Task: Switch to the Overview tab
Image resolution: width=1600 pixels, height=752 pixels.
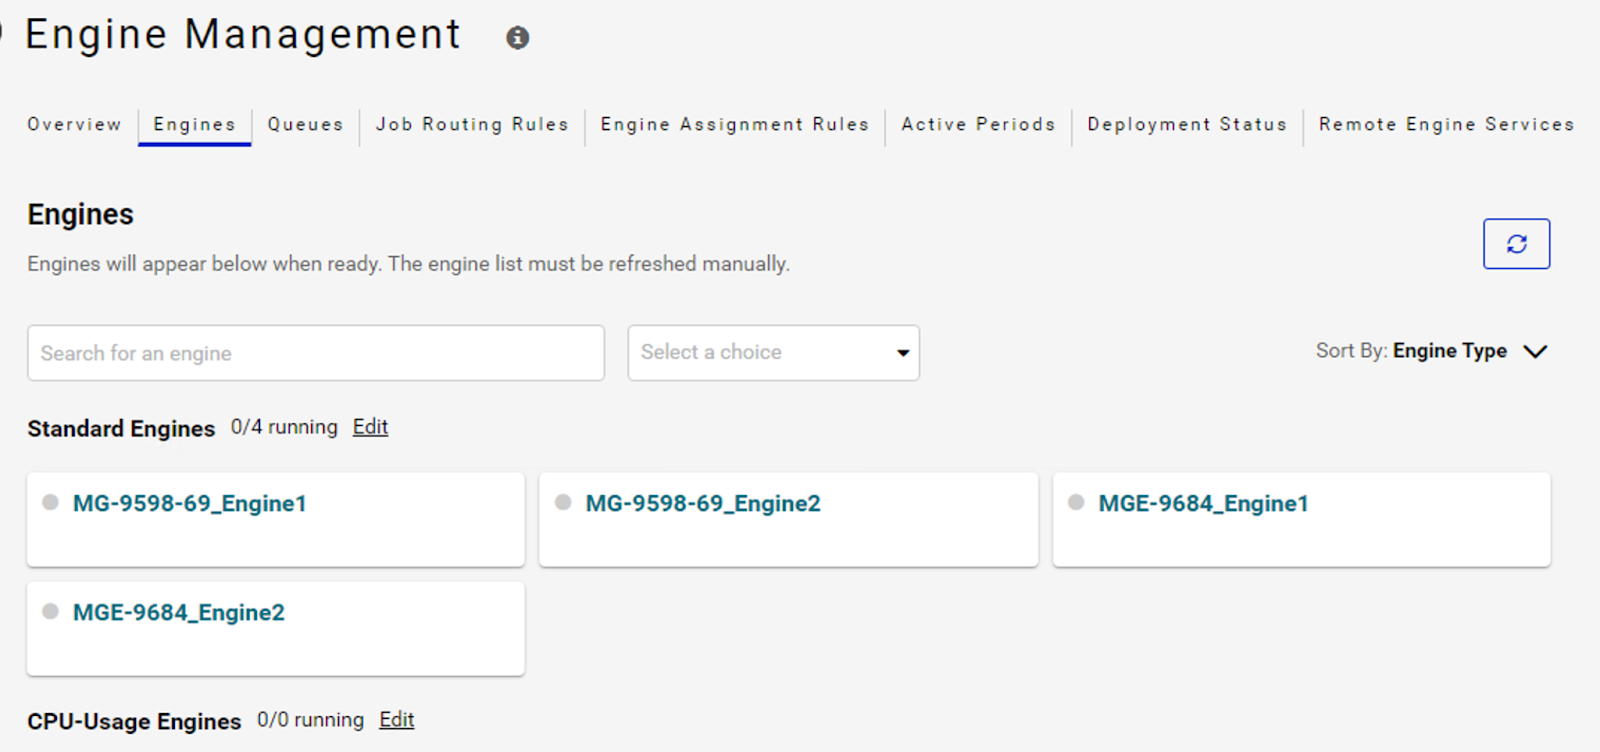Action: [74, 124]
